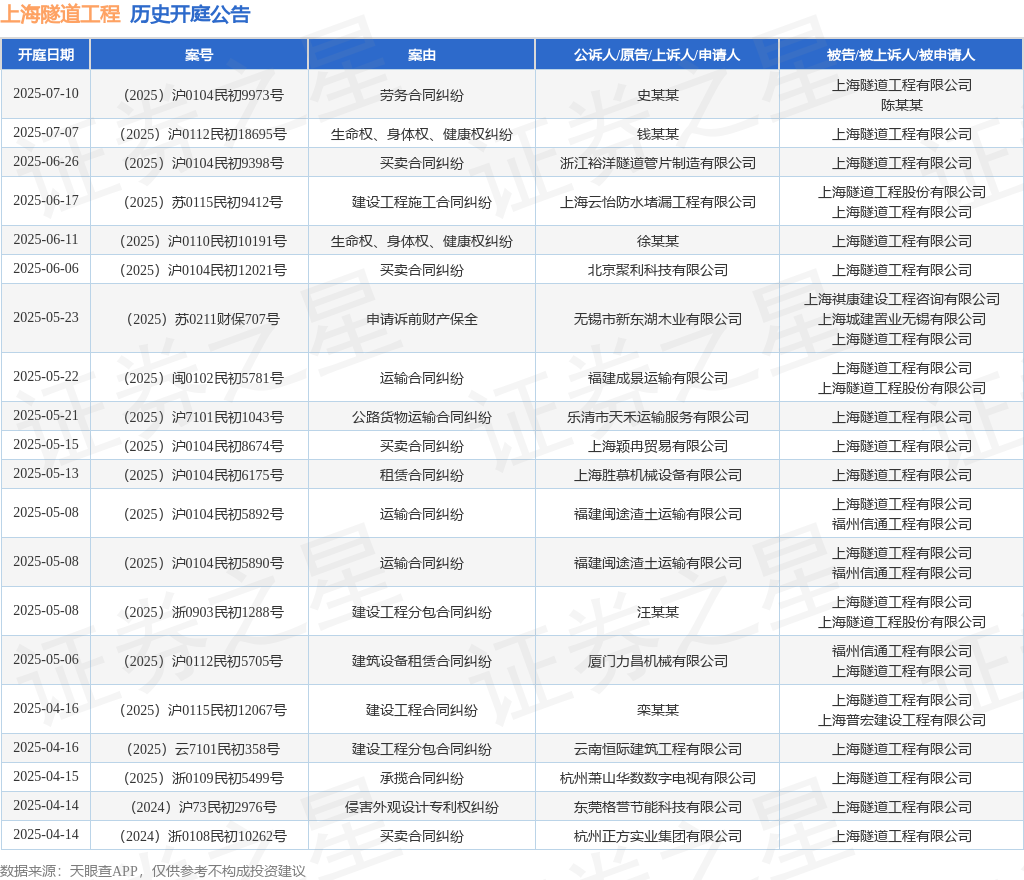Click case number 沪0104民初9973号
Image resolution: width=1024 pixels, height=880 pixels.
coord(204,95)
